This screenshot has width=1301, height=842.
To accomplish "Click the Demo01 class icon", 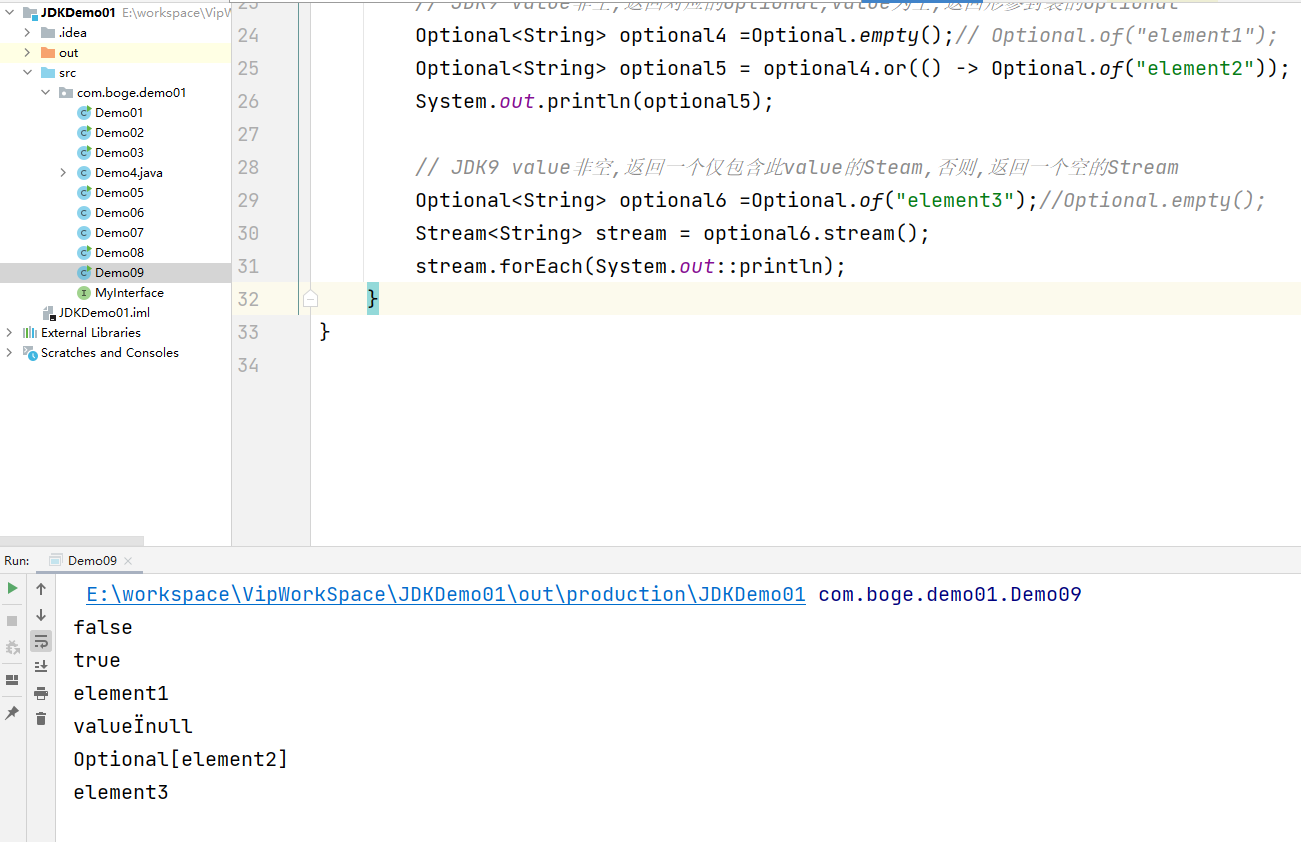I will 84,112.
